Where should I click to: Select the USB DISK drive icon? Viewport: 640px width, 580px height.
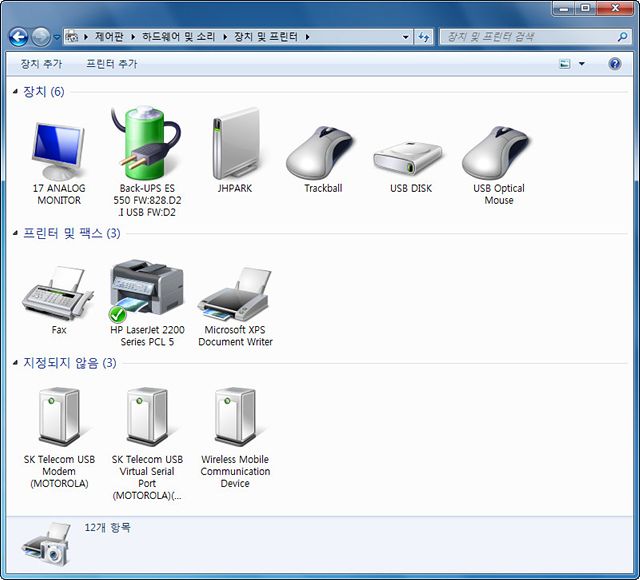tap(408, 159)
